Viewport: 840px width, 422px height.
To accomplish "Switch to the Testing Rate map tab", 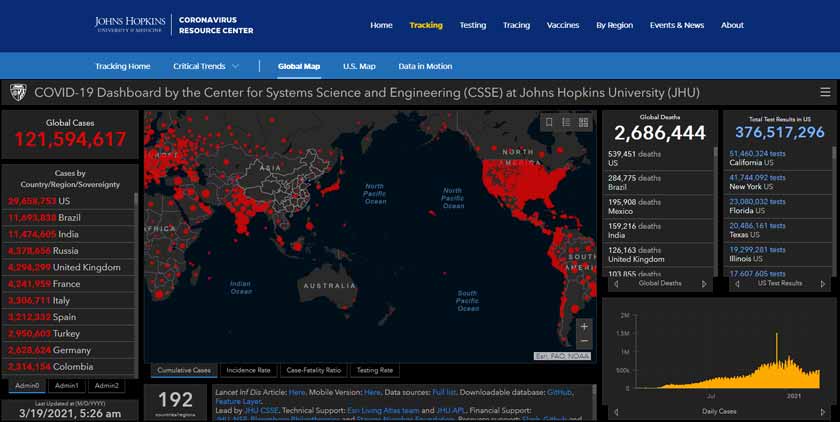I will click(374, 370).
